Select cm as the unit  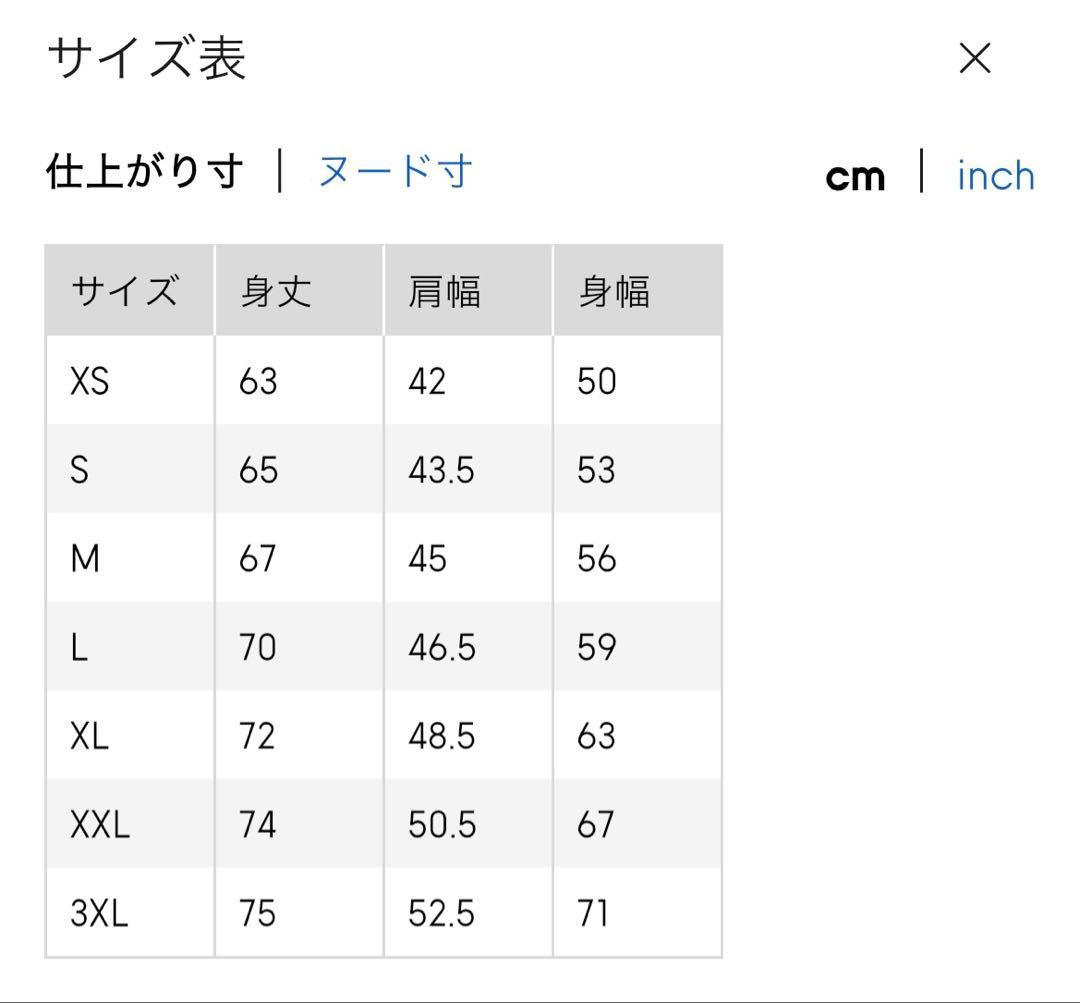pos(855,177)
